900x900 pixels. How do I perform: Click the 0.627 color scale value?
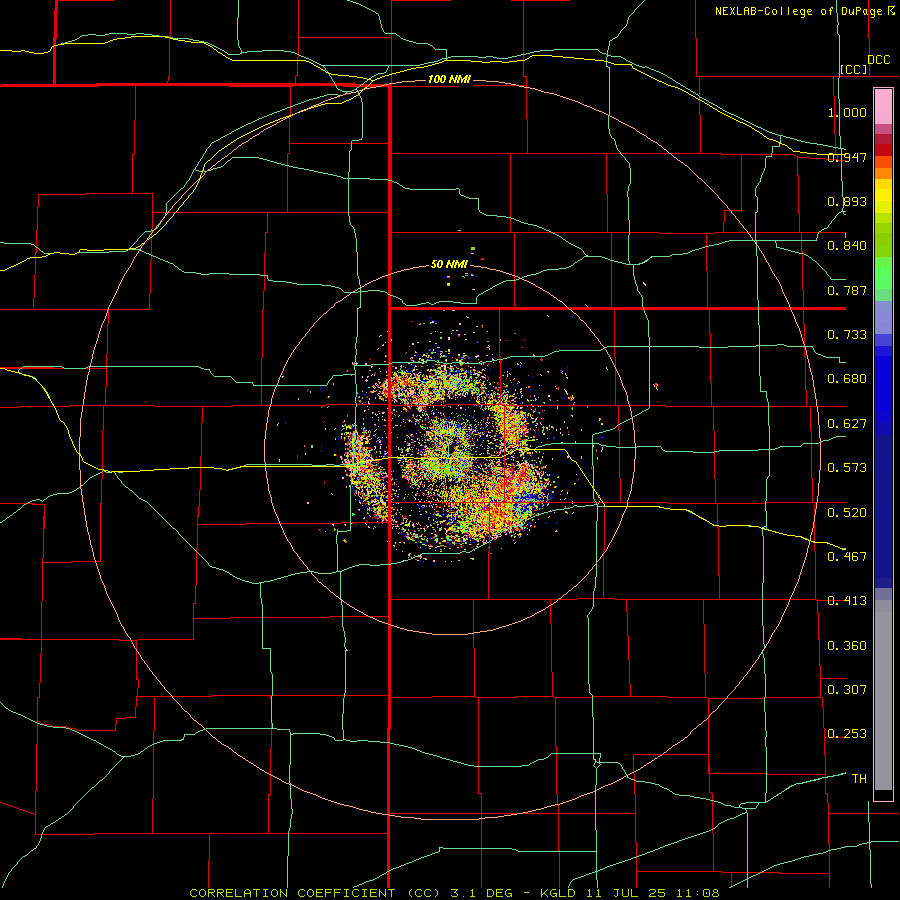(x=847, y=424)
